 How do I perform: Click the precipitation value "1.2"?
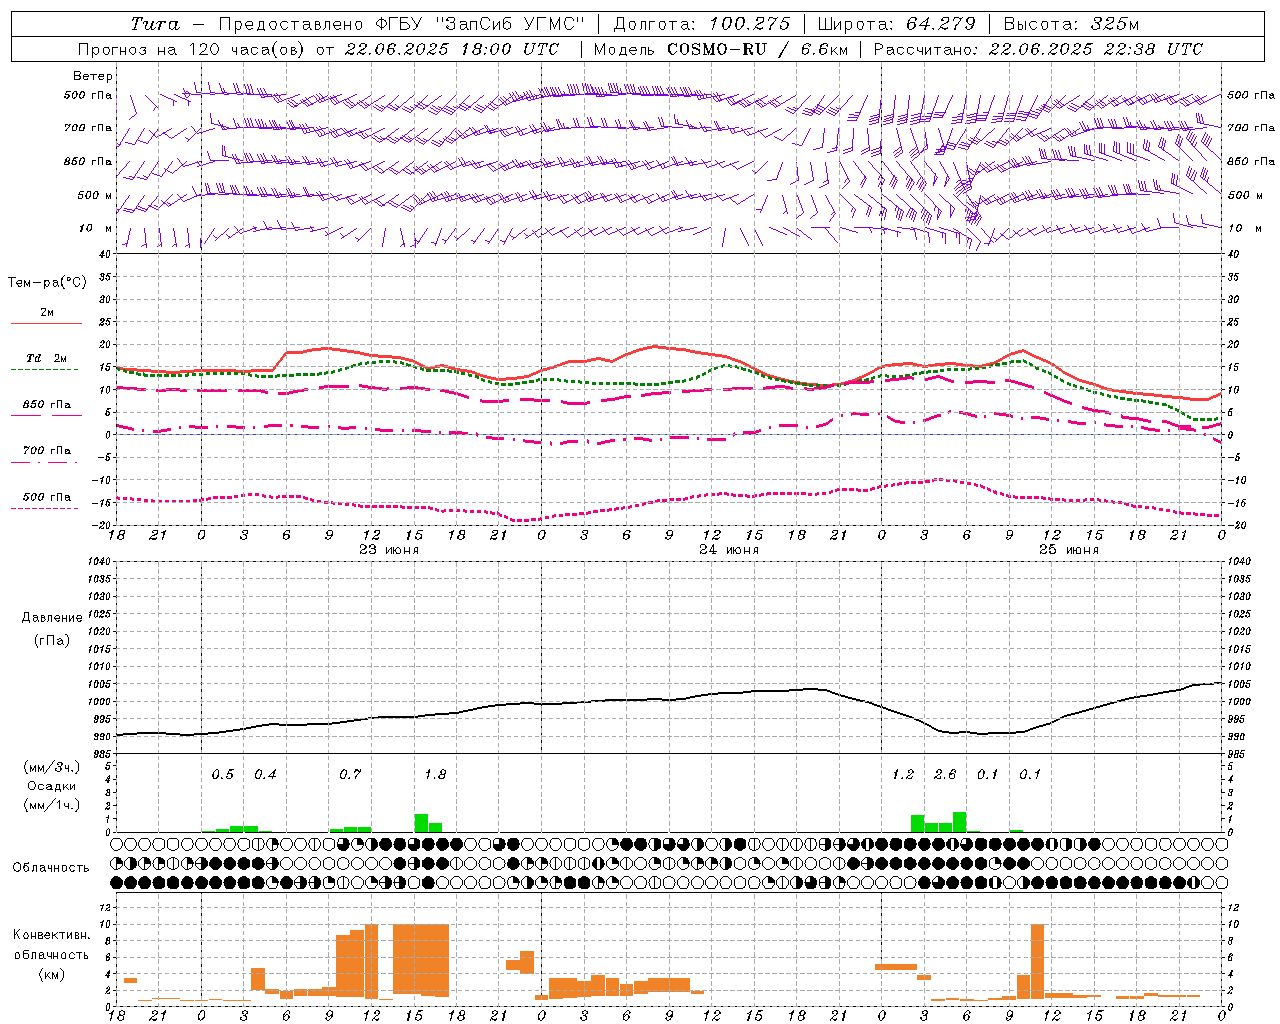[x=903, y=775]
